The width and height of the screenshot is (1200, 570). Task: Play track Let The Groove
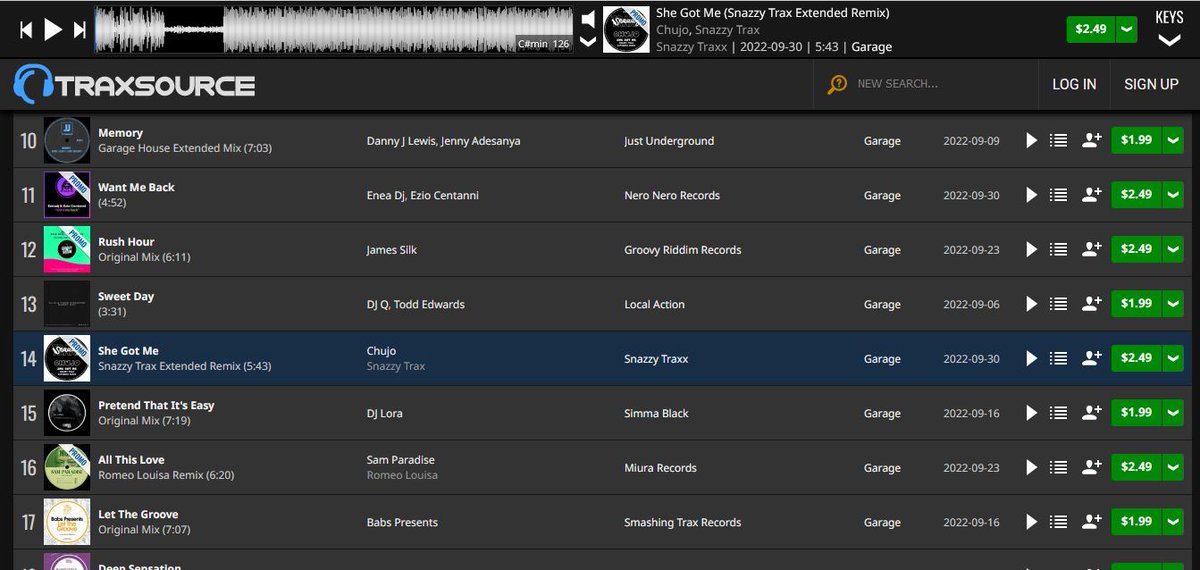(1032, 522)
